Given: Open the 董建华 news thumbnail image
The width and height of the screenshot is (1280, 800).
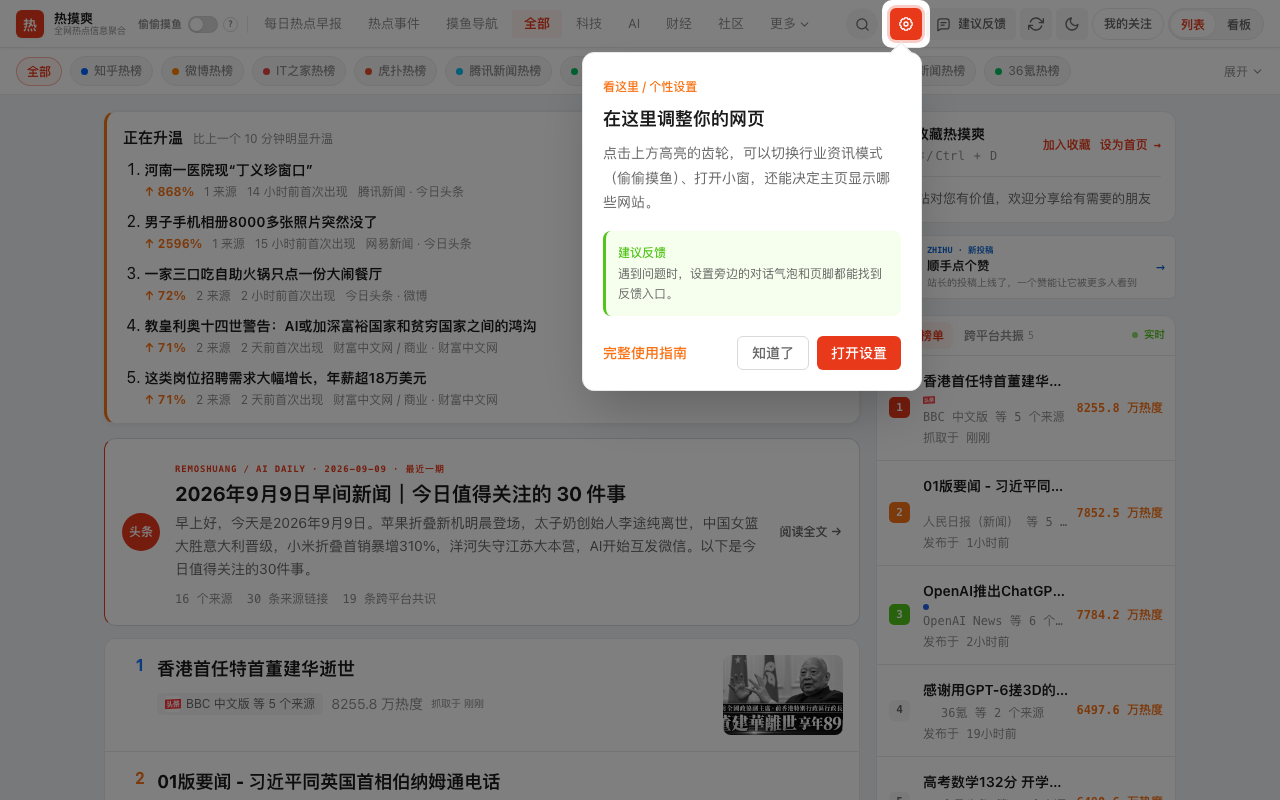Looking at the screenshot, I should (x=783, y=695).
